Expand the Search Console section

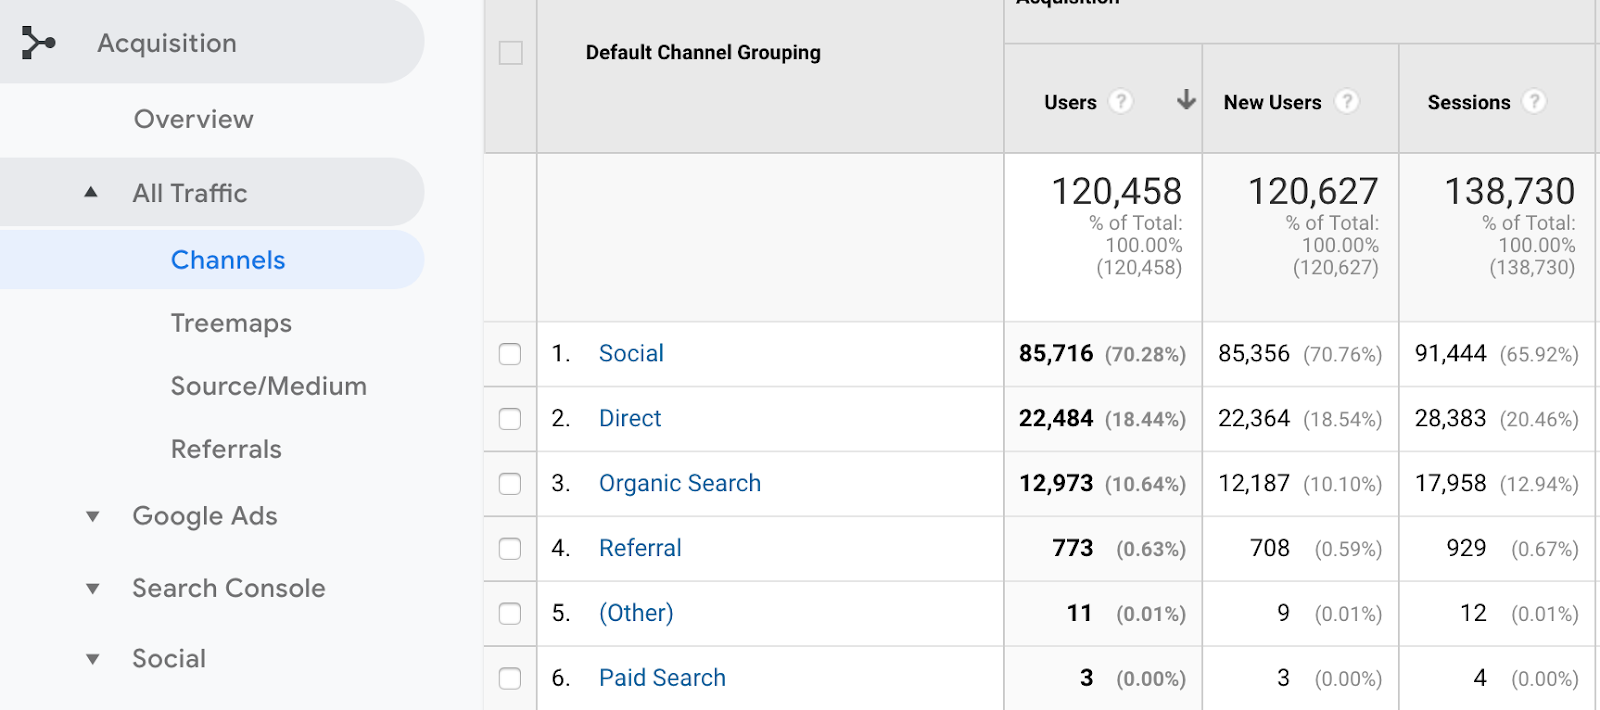[x=93, y=588]
